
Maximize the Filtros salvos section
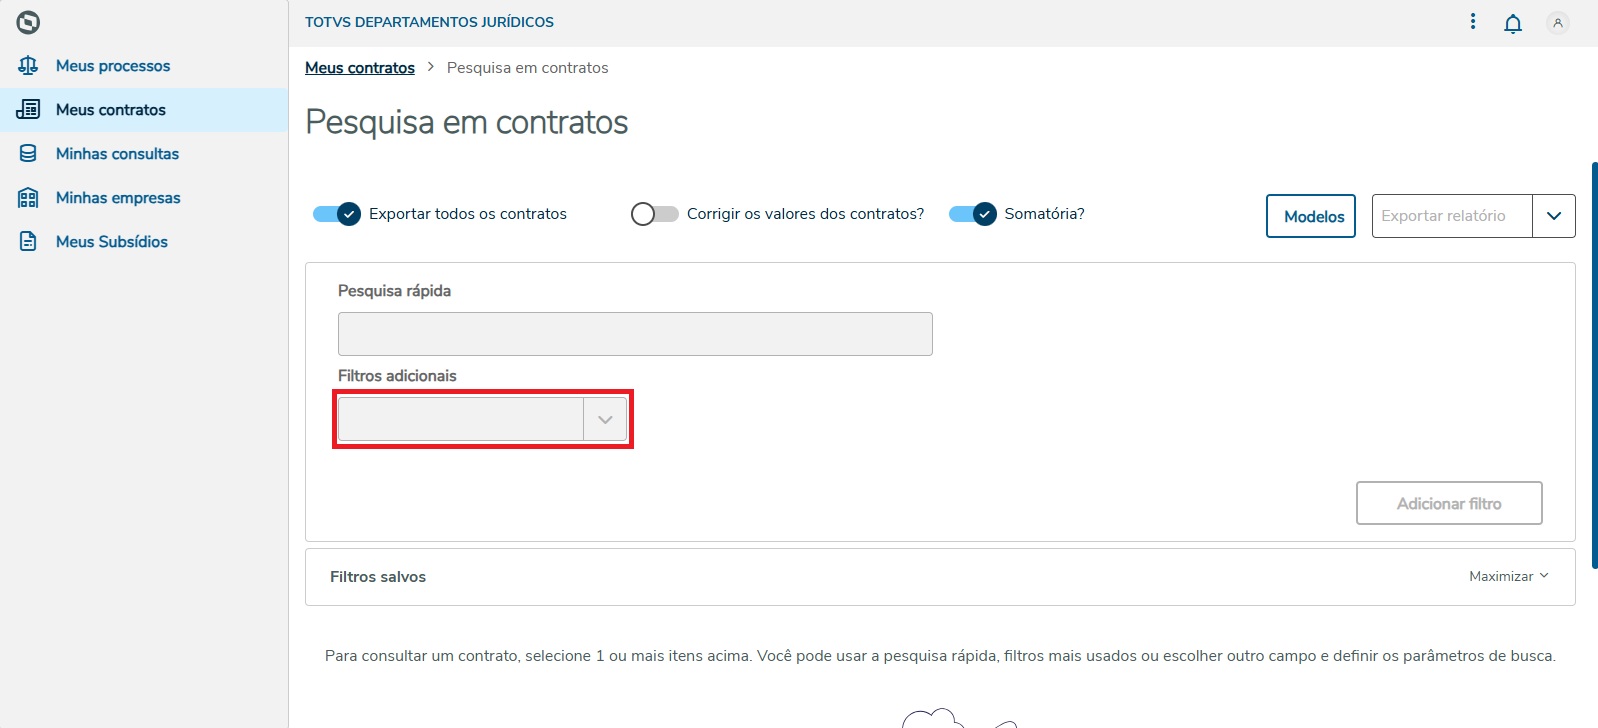tap(1508, 576)
